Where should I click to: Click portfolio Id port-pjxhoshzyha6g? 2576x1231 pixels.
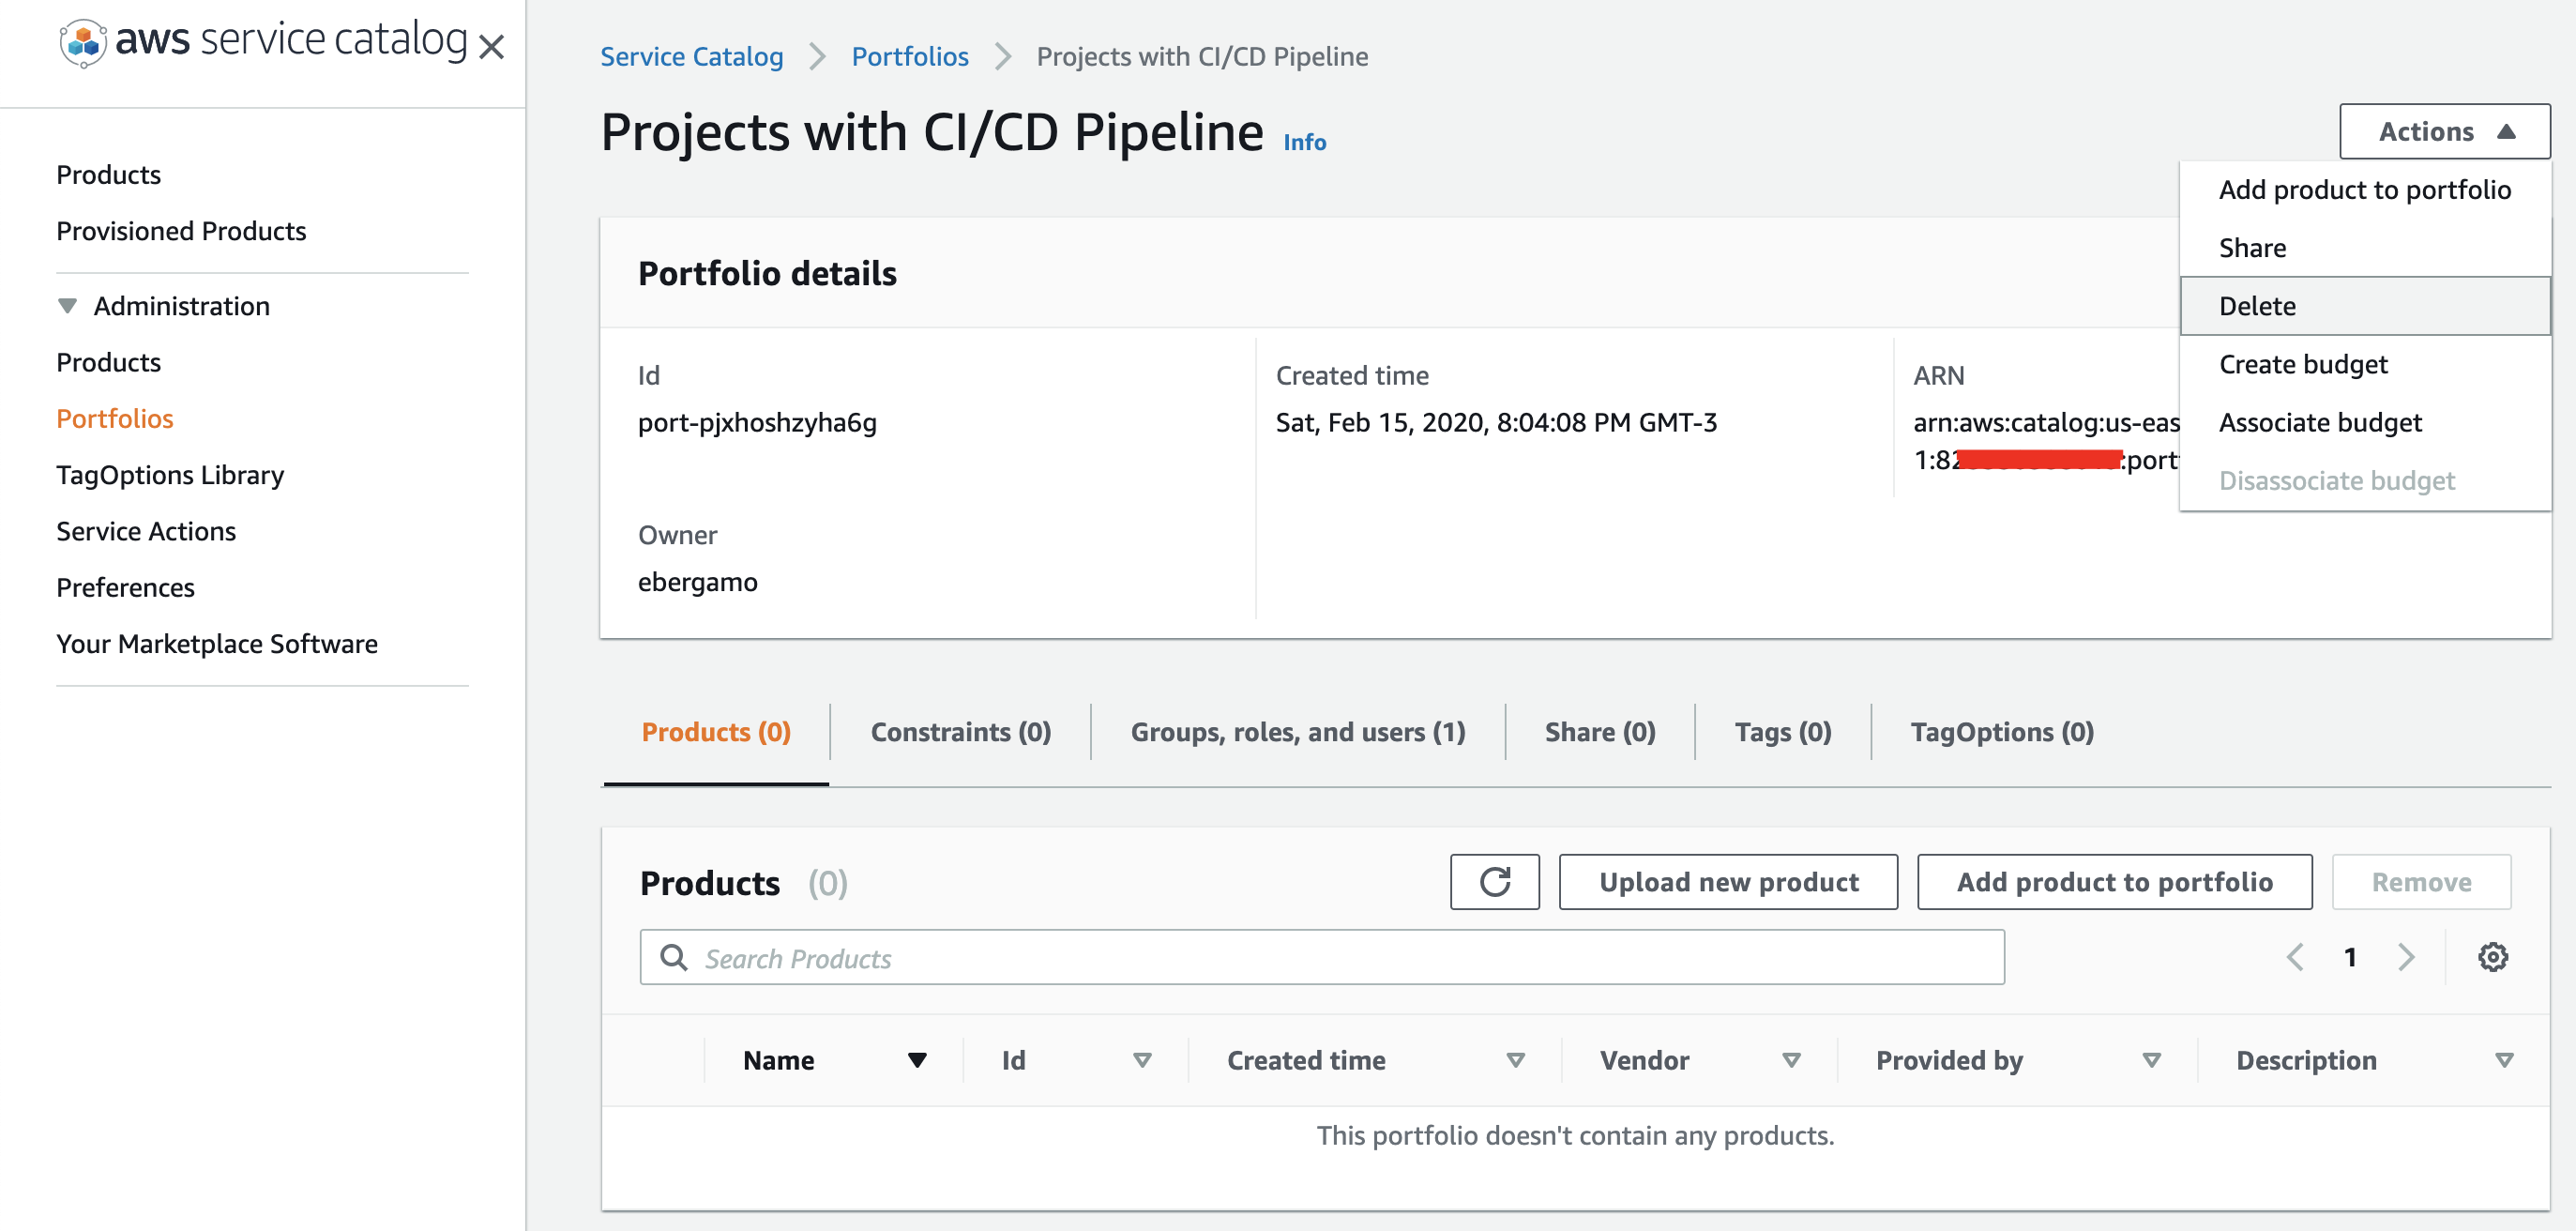coord(757,422)
